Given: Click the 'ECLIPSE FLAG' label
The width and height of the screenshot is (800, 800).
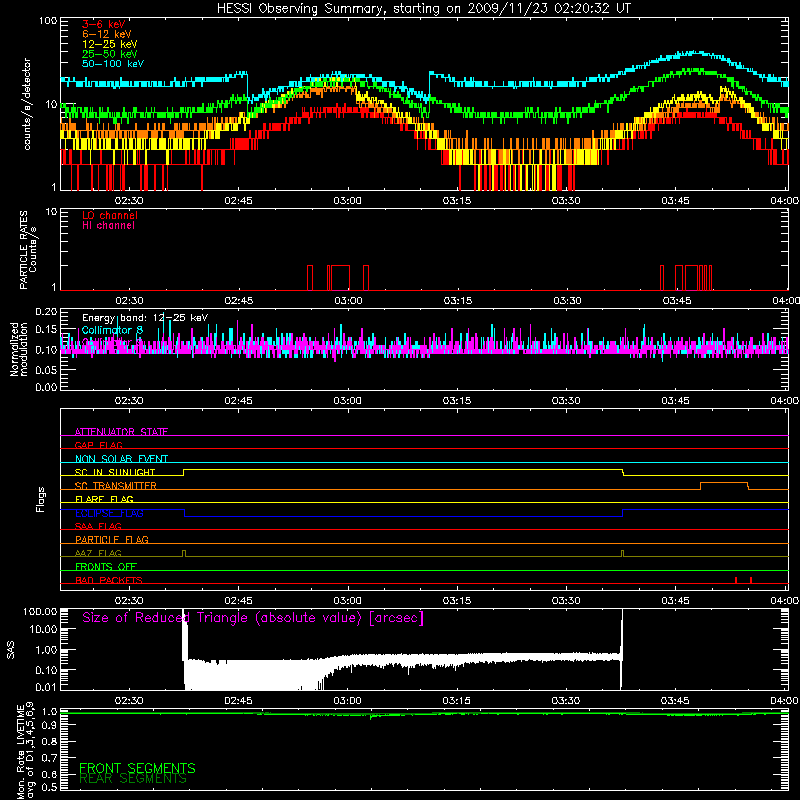Looking at the screenshot, I should tap(109, 513).
